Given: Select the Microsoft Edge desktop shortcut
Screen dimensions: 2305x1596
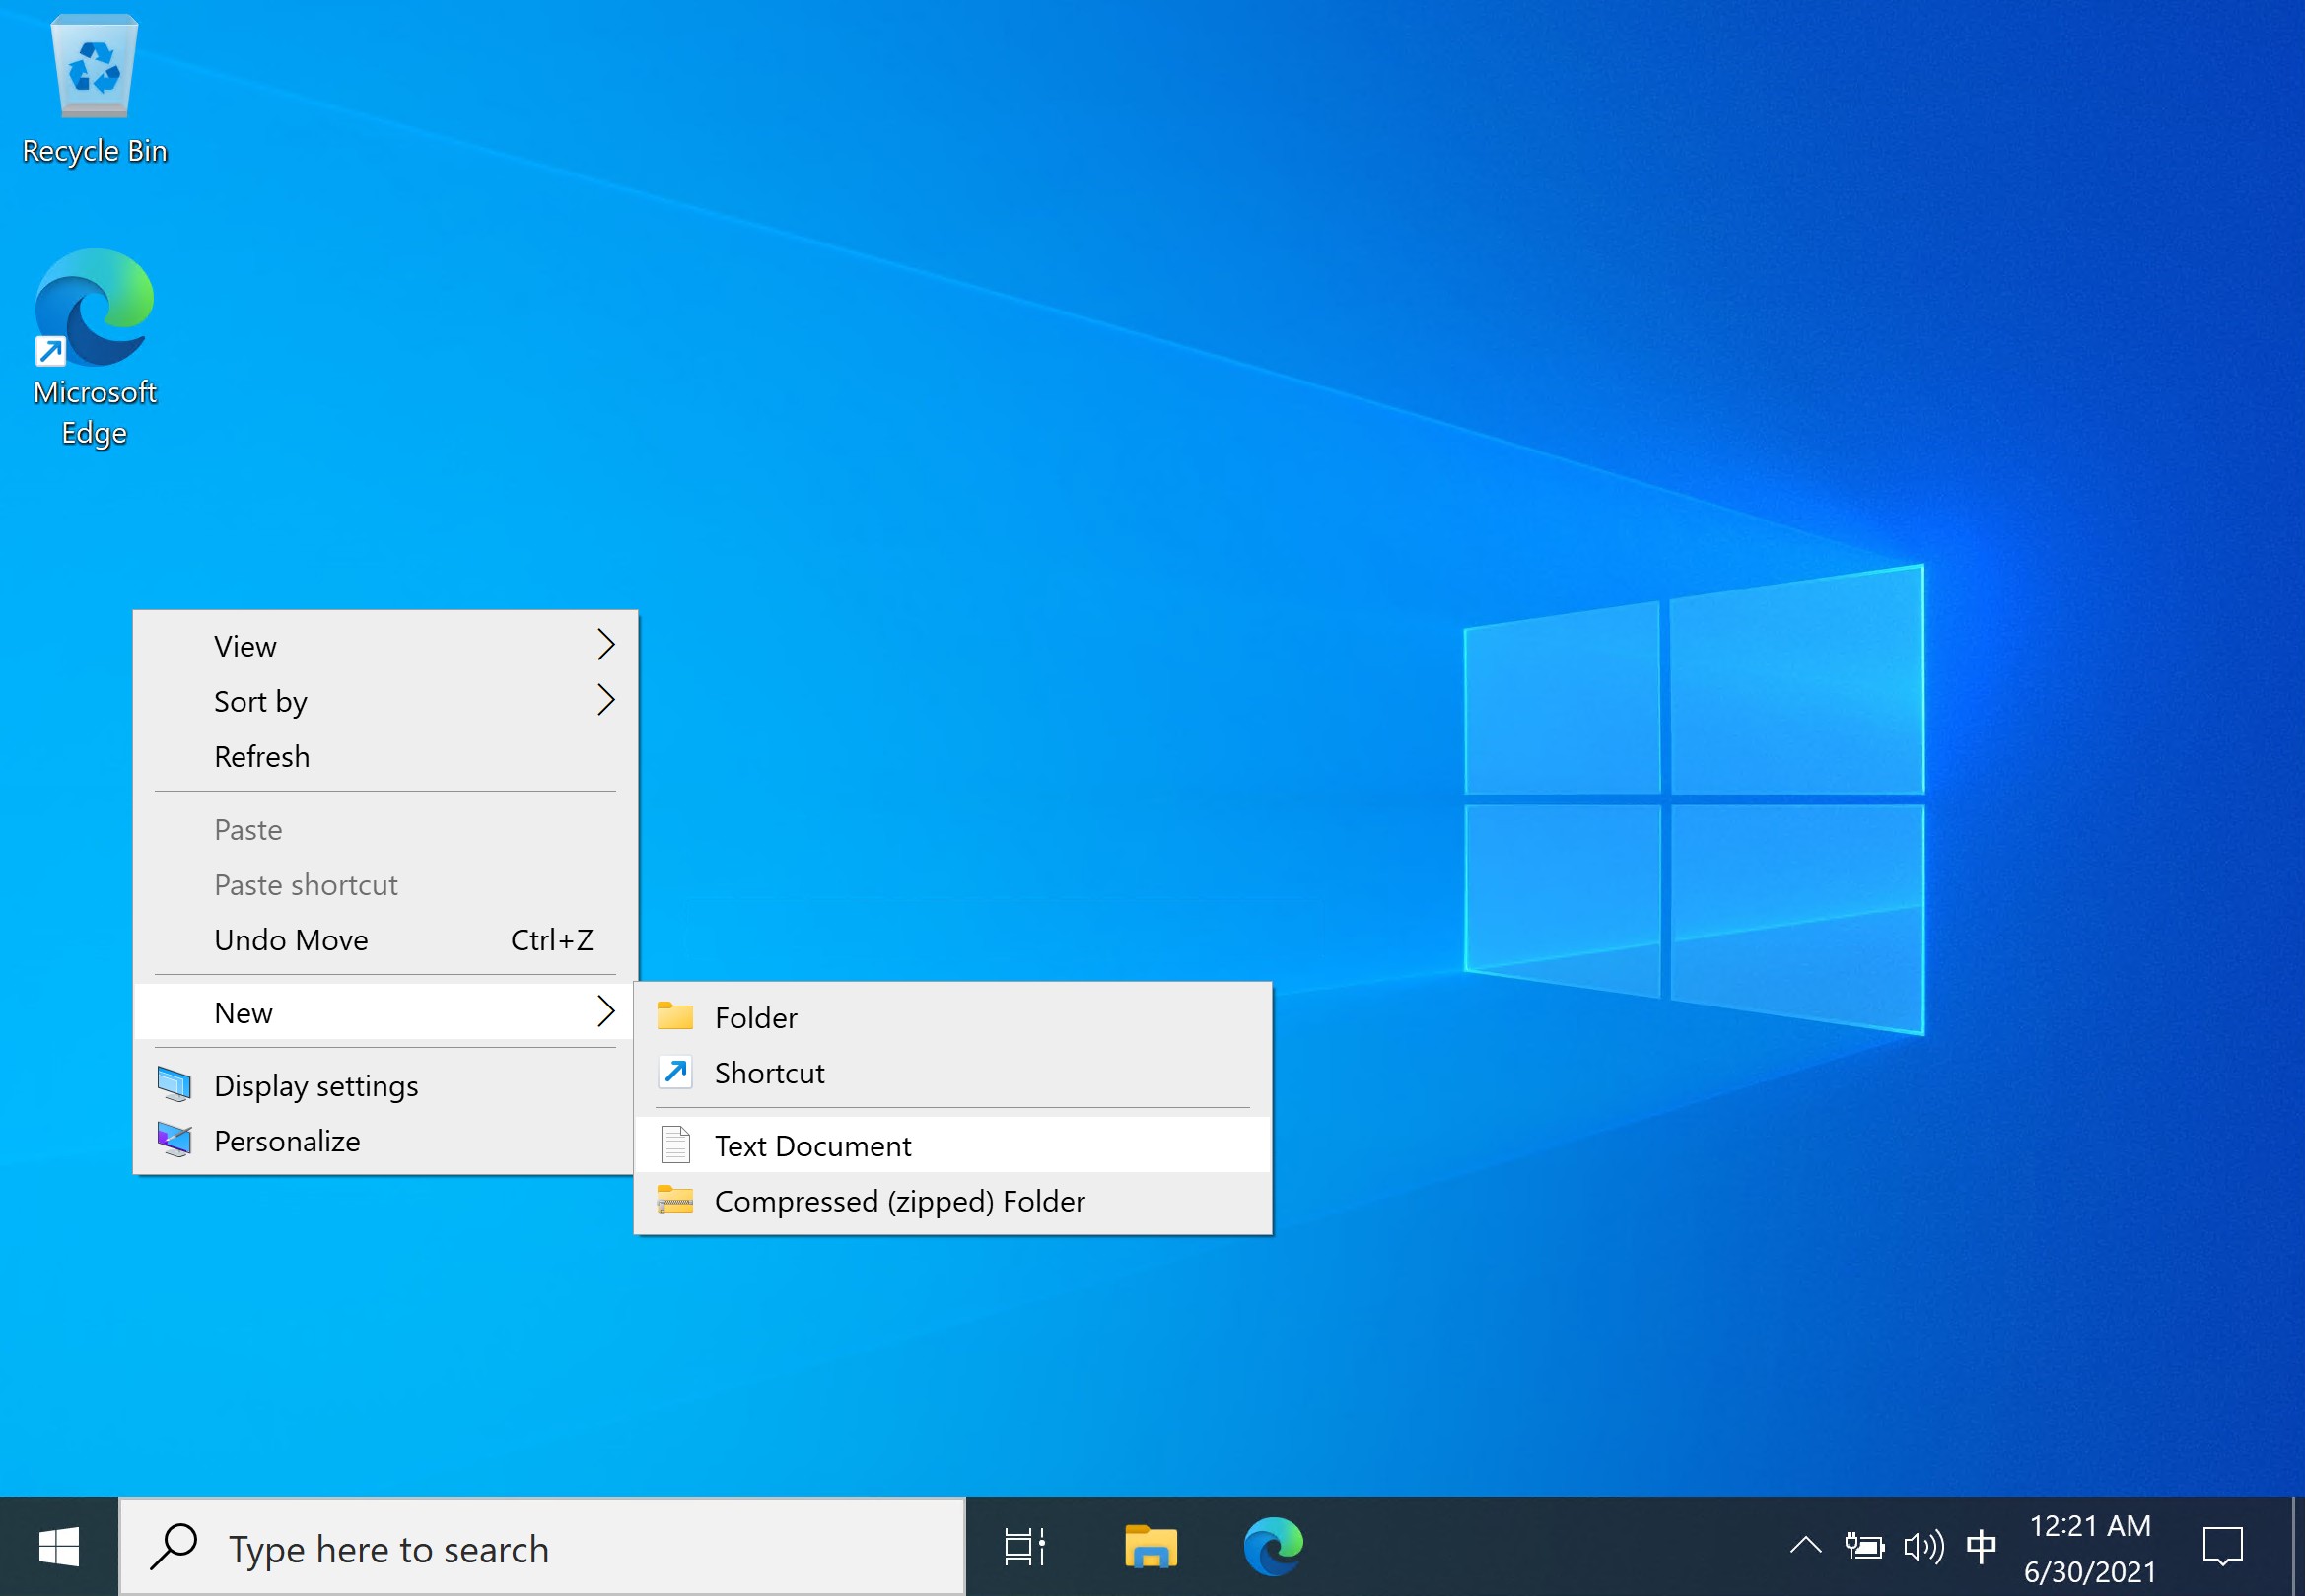Looking at the screenshot, I should point(94,345).
